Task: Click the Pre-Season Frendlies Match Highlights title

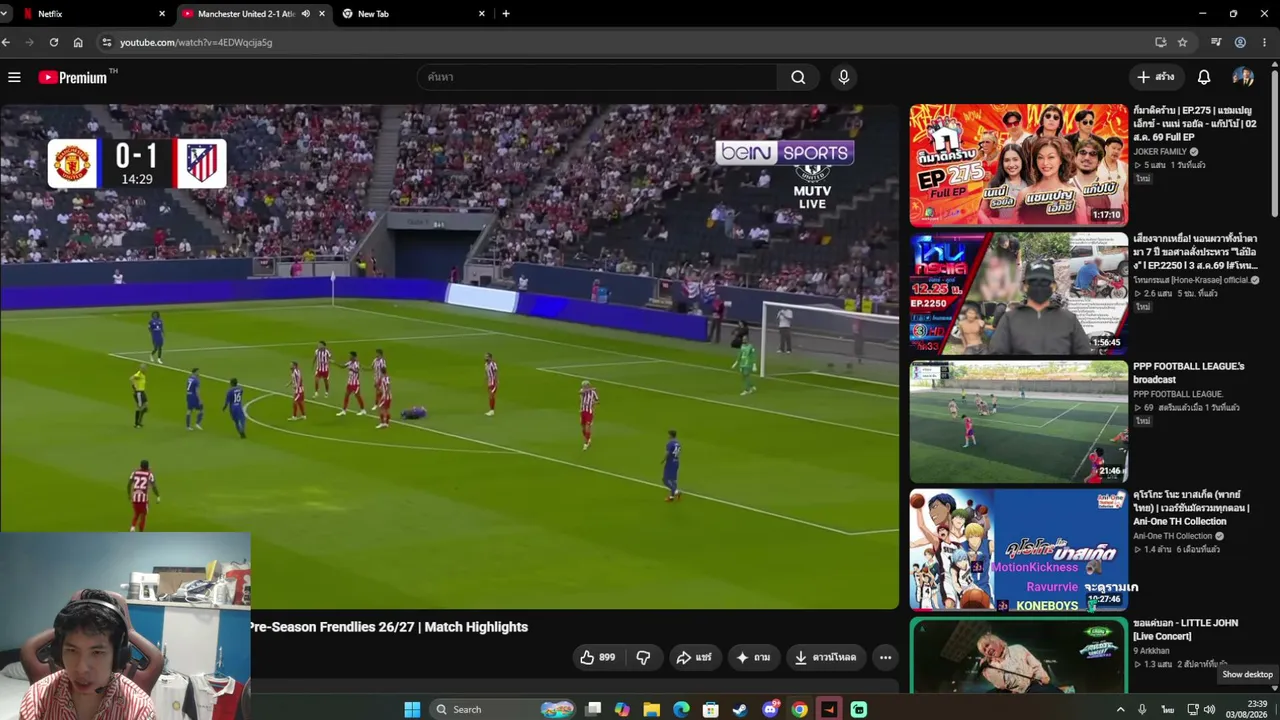Action: [389, 627]
